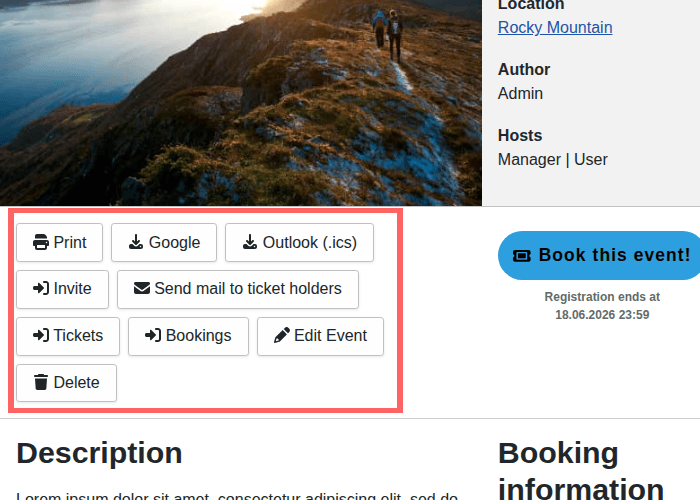
Task: Click the sign-in arrow icon beside Invite
Action: pos(41,289)
